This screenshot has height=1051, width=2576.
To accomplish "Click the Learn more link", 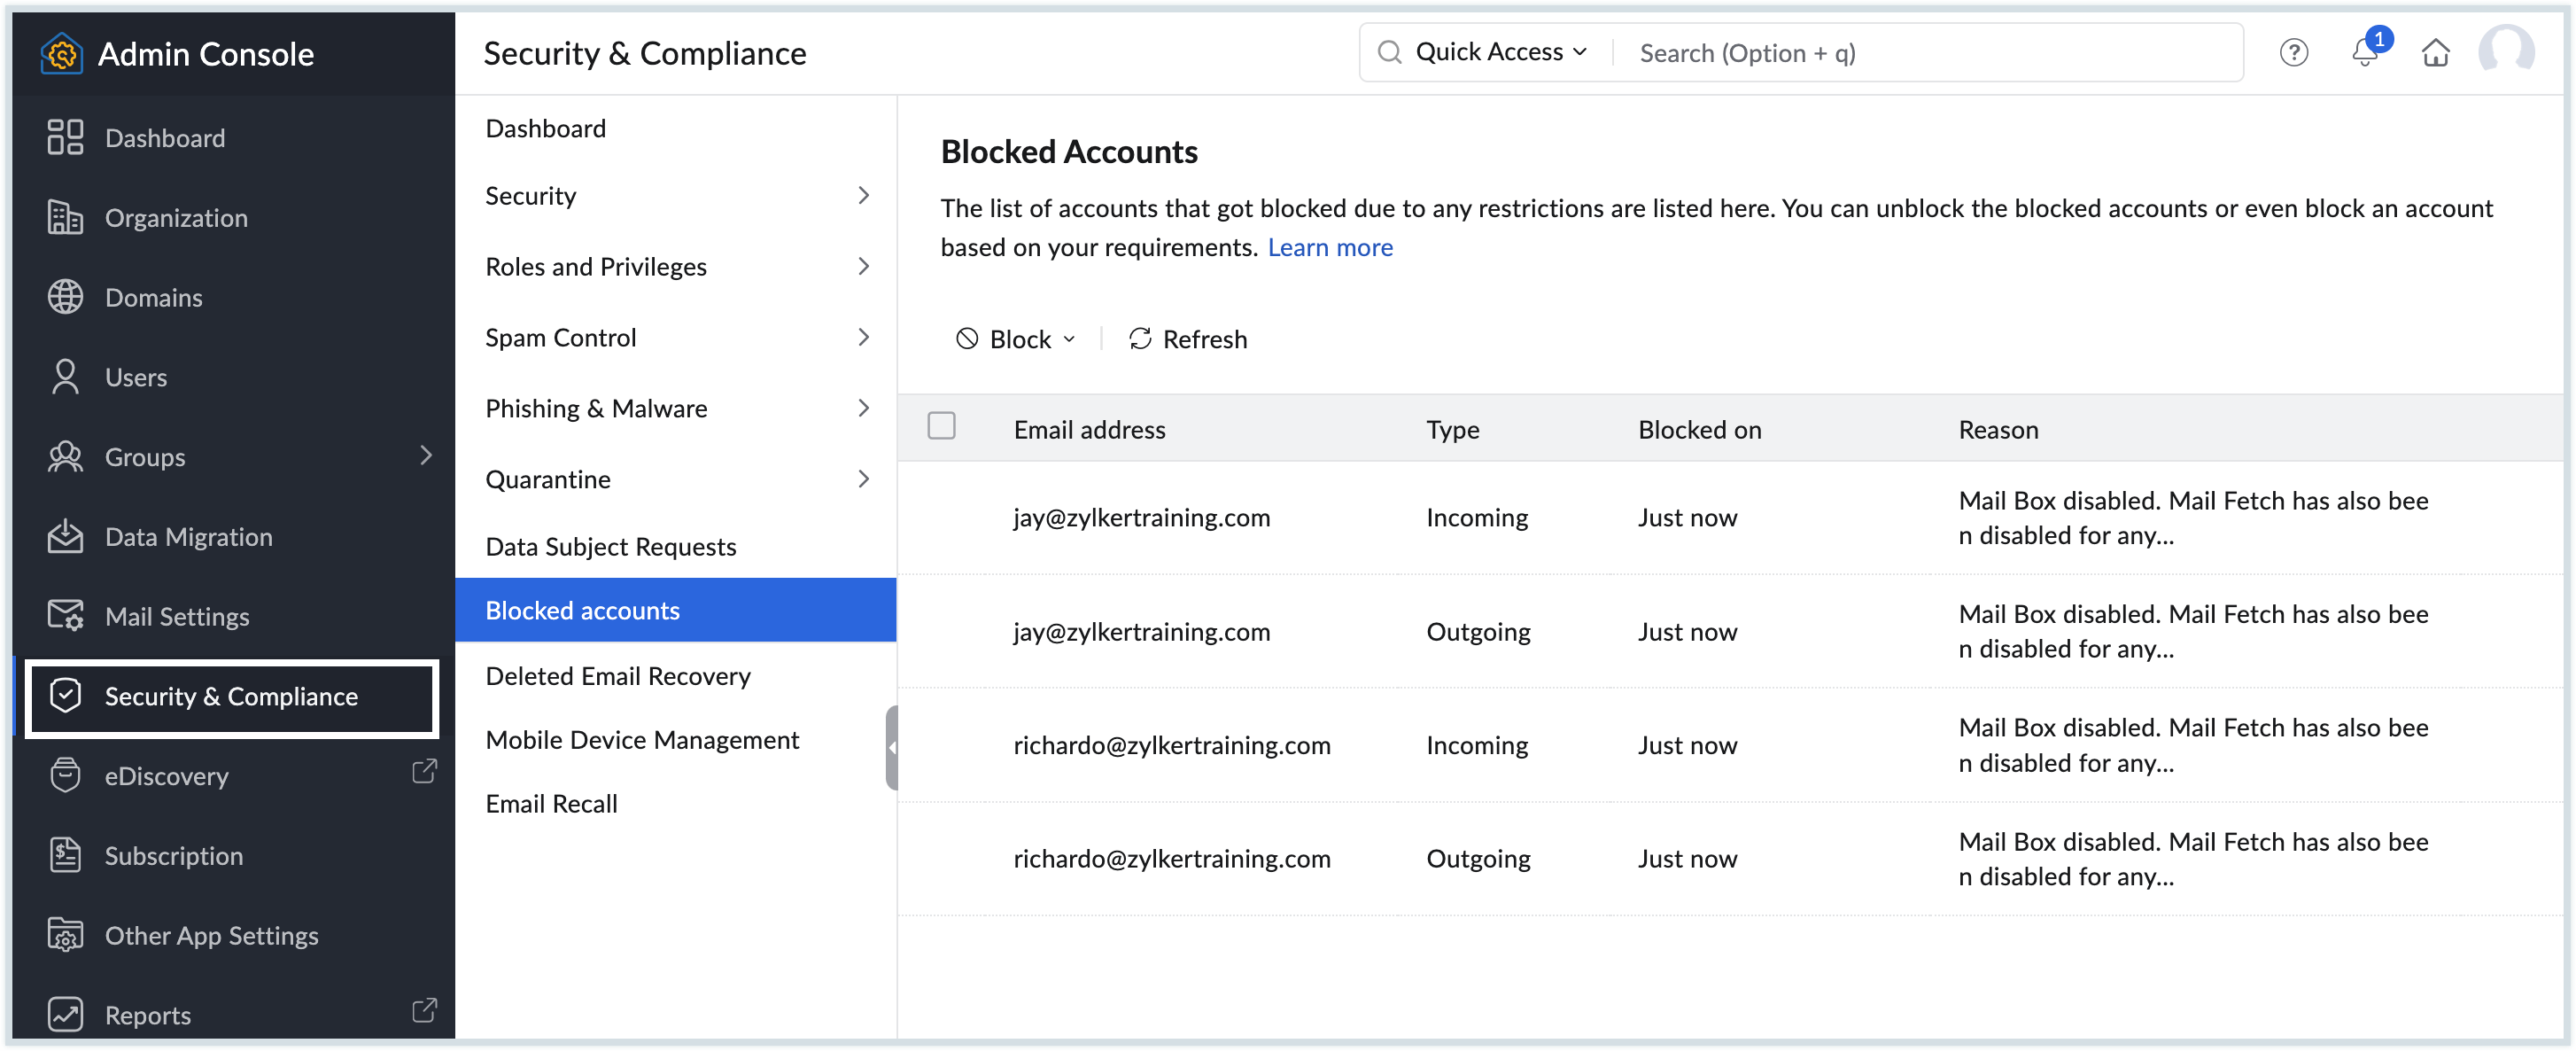I will click(x=1330, y=247).
